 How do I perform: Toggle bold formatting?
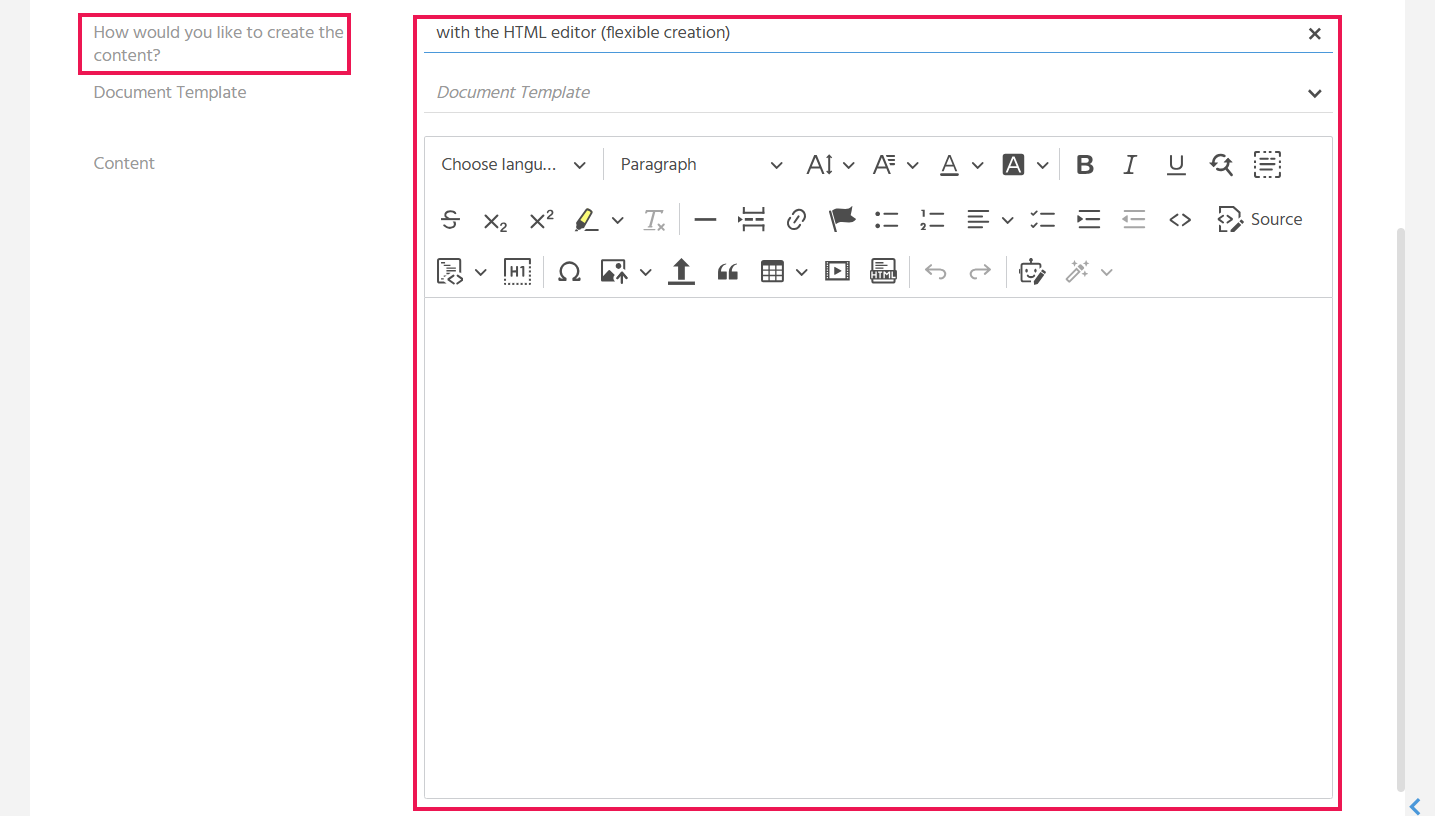click(x=1085, y=165)
